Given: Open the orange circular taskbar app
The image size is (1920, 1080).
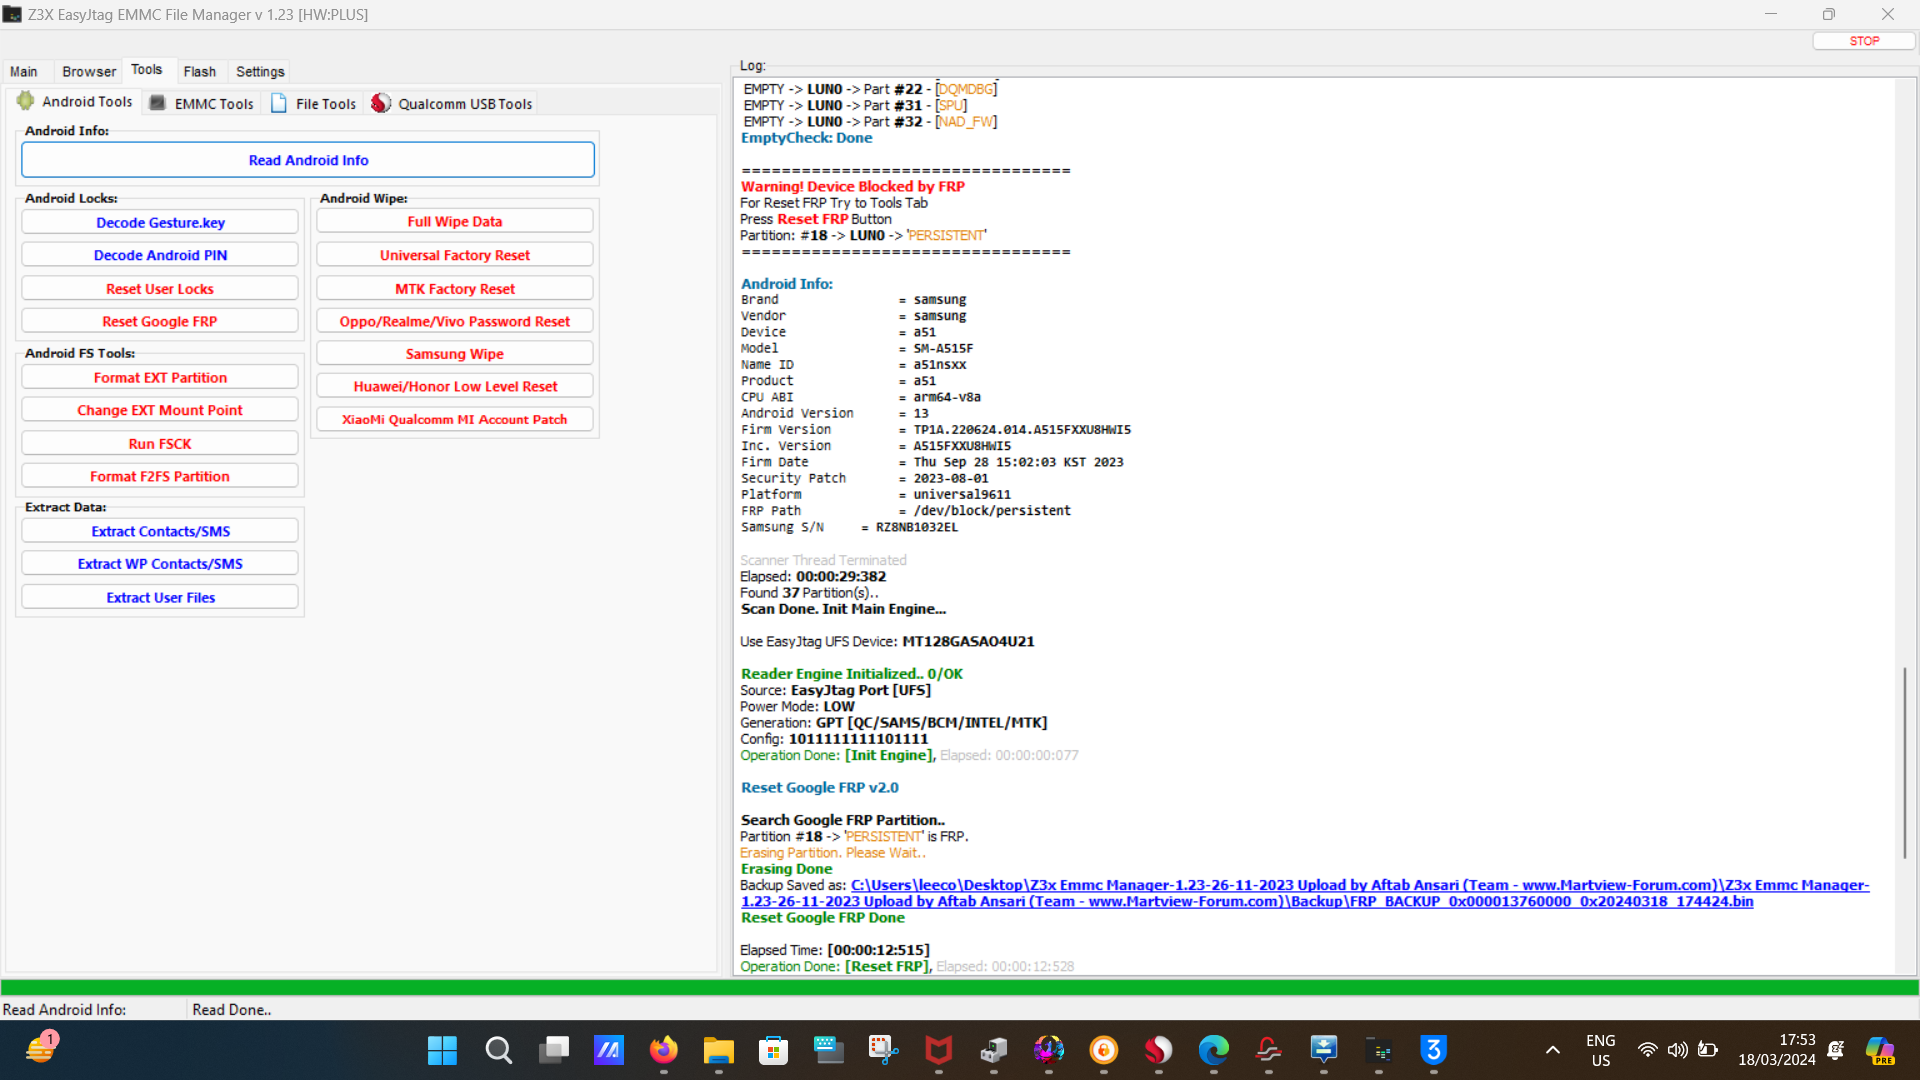Looking at the screenshot, I should coord(1103,1050).
